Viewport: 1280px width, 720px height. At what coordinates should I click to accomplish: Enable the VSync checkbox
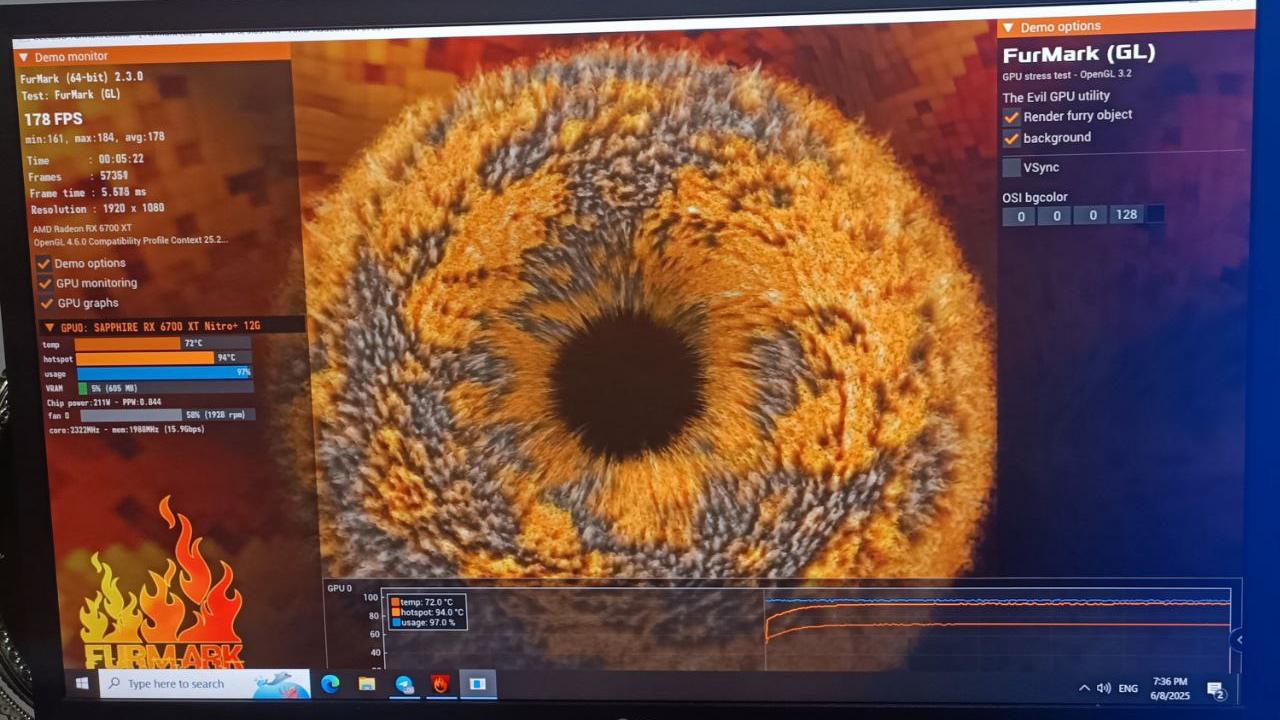point(1012,167)
